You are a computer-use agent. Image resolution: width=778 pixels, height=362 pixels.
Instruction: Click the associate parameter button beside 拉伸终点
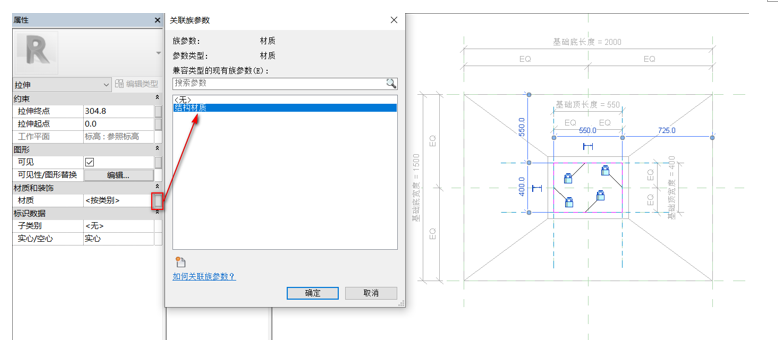coord(158,111)
